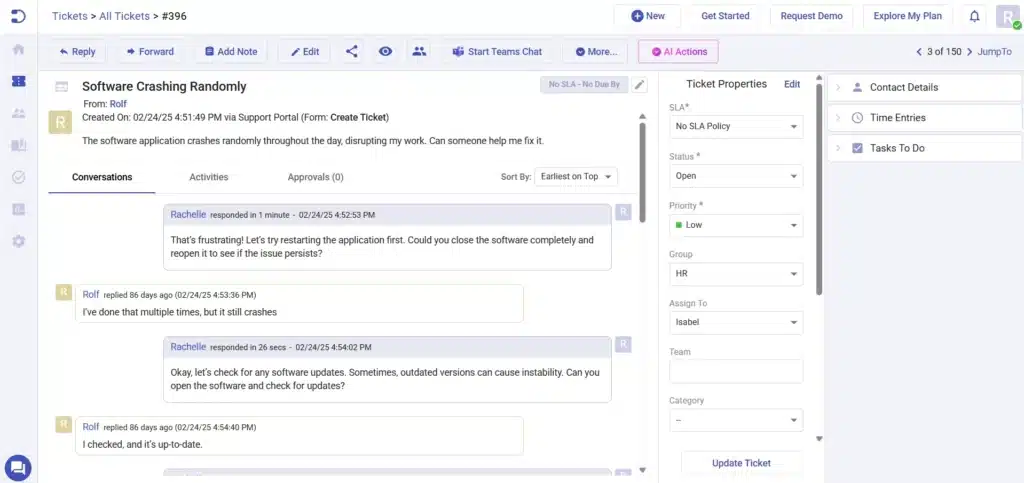
Task: Click the share ticket icon
Action: coord(351,51)
